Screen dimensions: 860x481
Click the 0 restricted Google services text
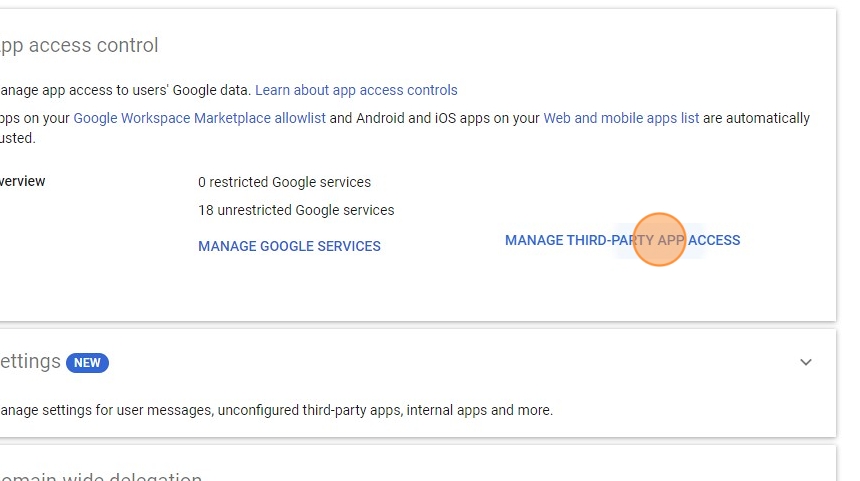(x=284, y=182)
